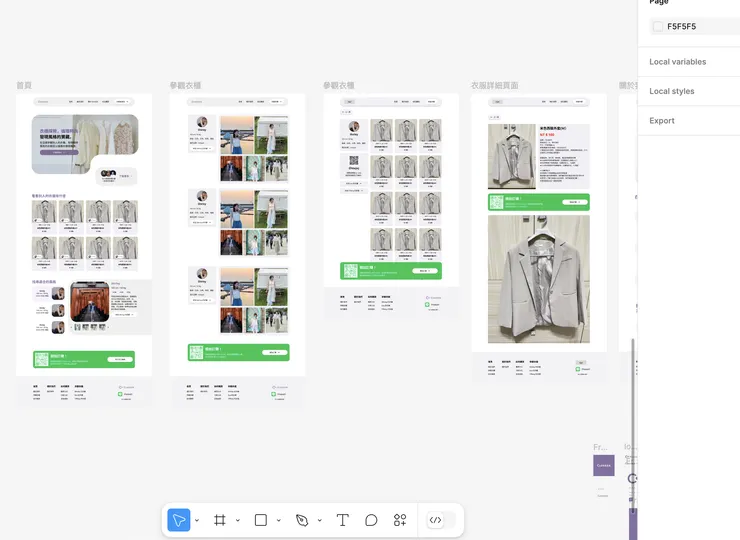The image size is (740, 540).
Task: Open Local styles section
Action: 672,91
